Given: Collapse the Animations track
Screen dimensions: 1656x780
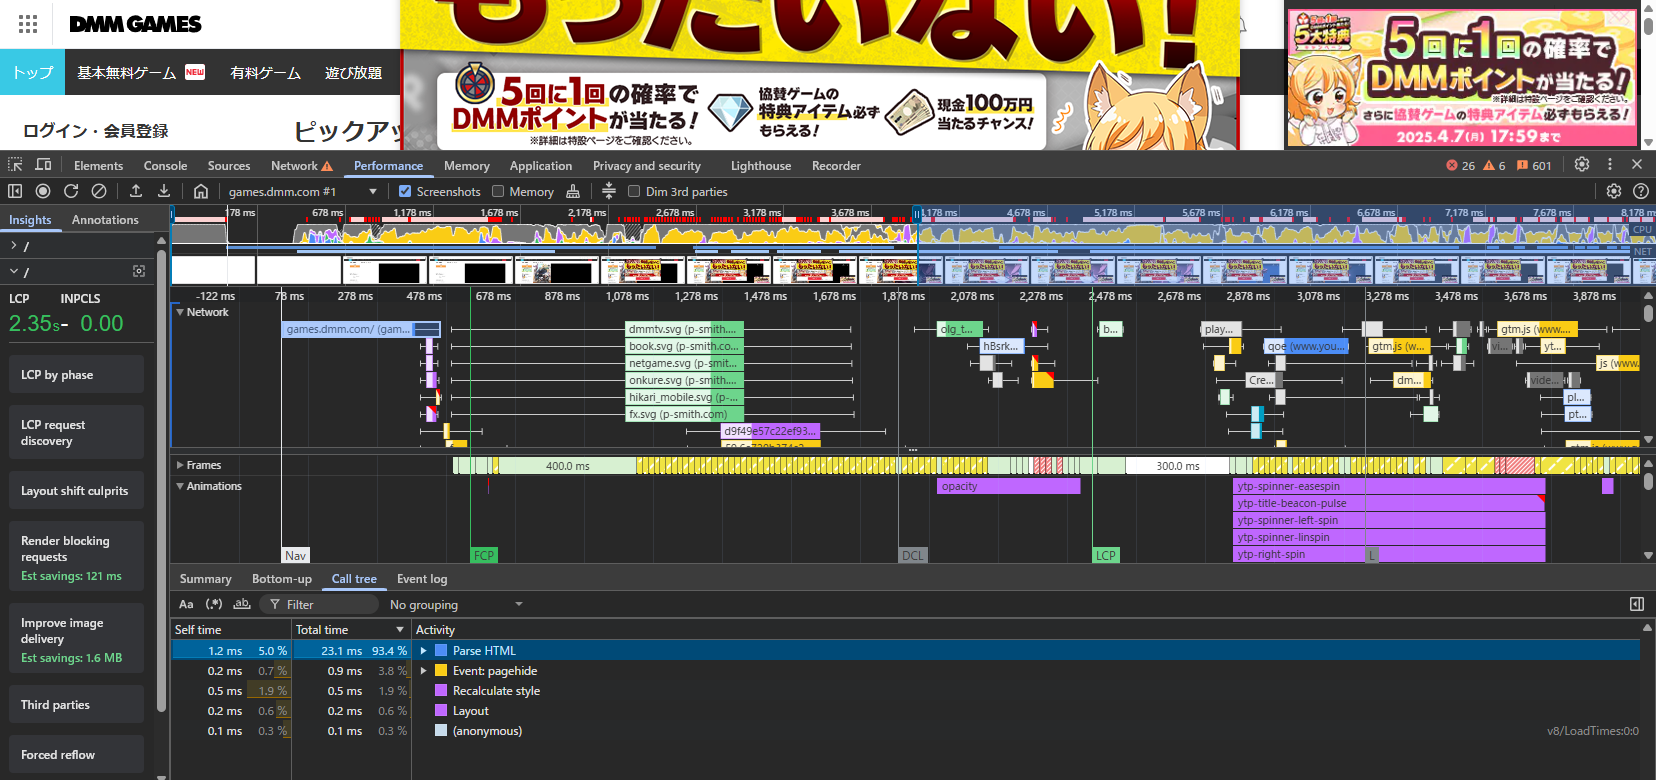Looking at the screenshot, I should [x=180, y=486].
